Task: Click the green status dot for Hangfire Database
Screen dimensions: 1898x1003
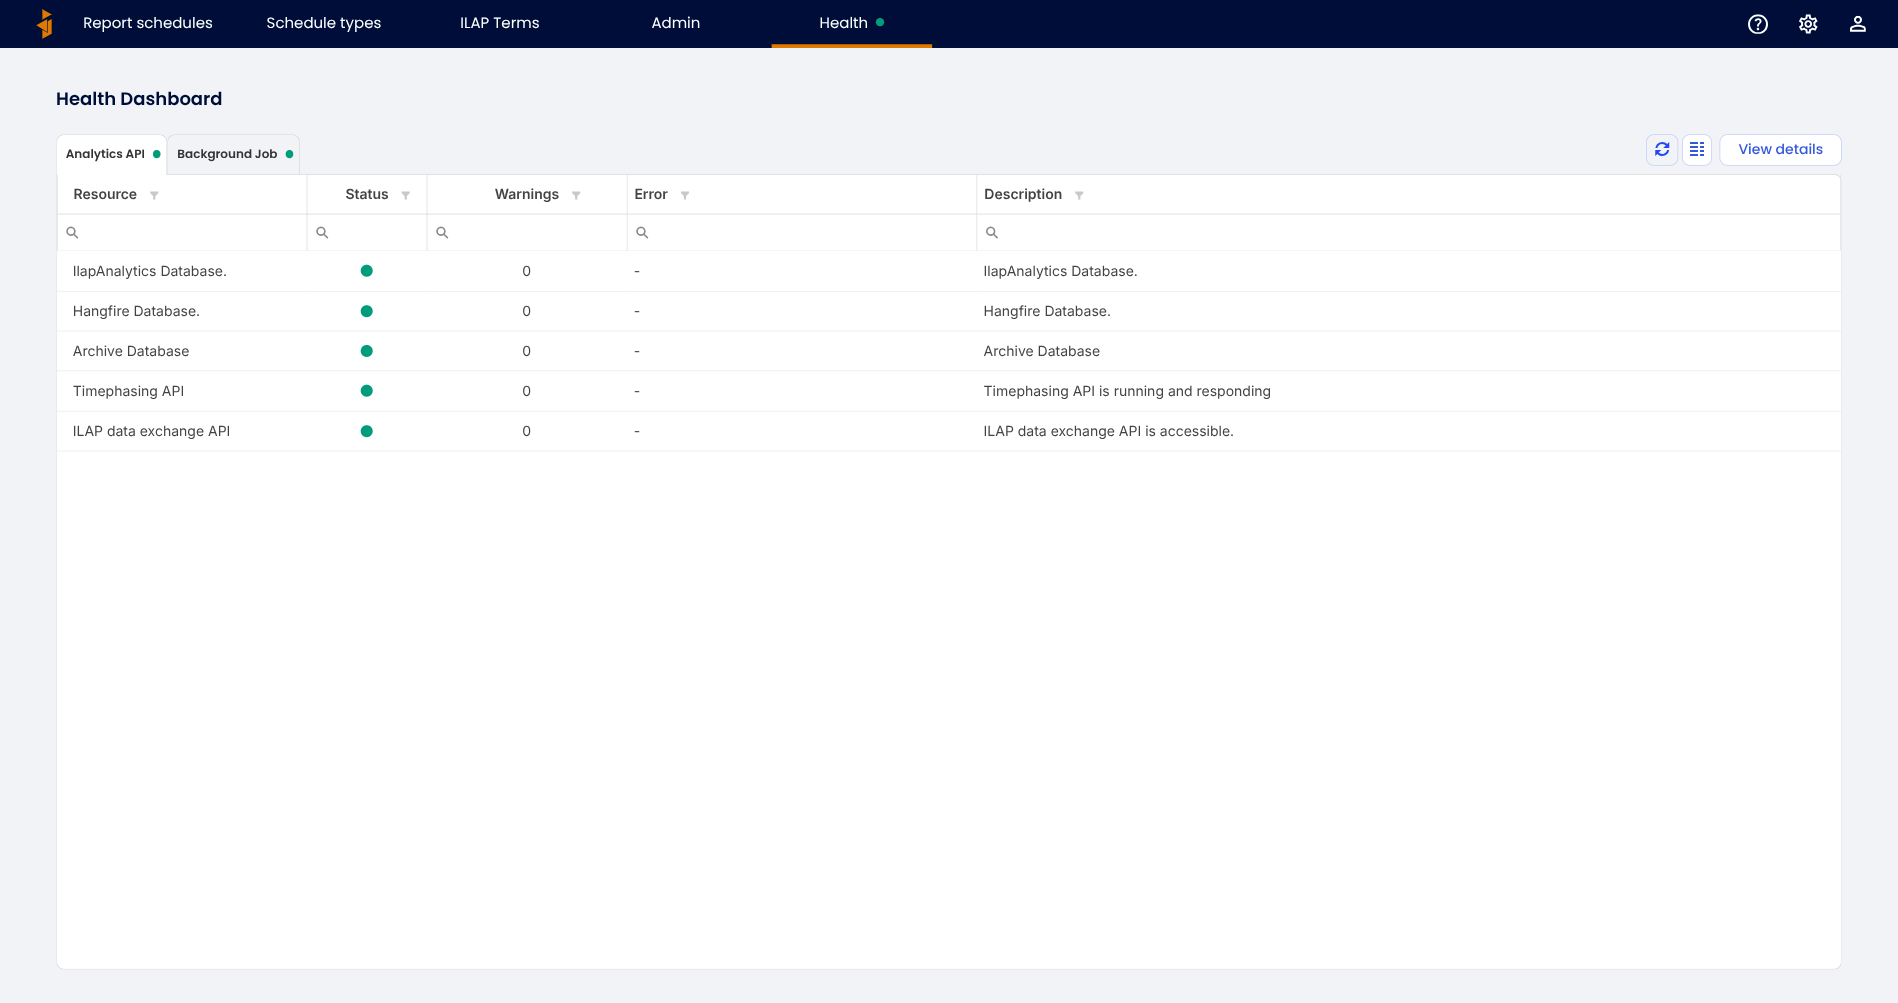Action: (x=367, y=311)
